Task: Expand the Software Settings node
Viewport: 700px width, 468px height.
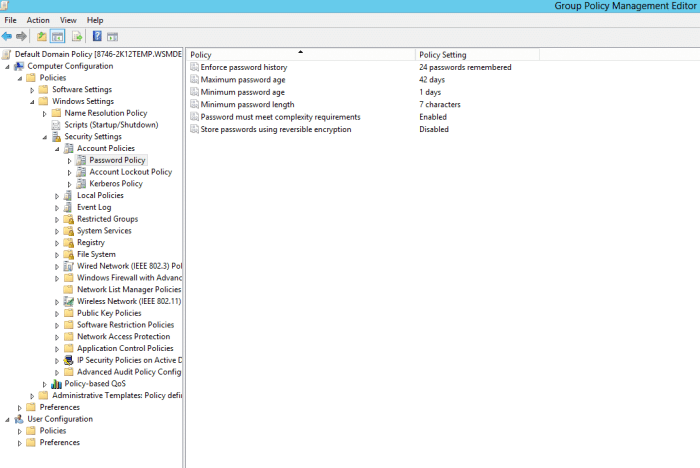Action: (x=32, y=90)
